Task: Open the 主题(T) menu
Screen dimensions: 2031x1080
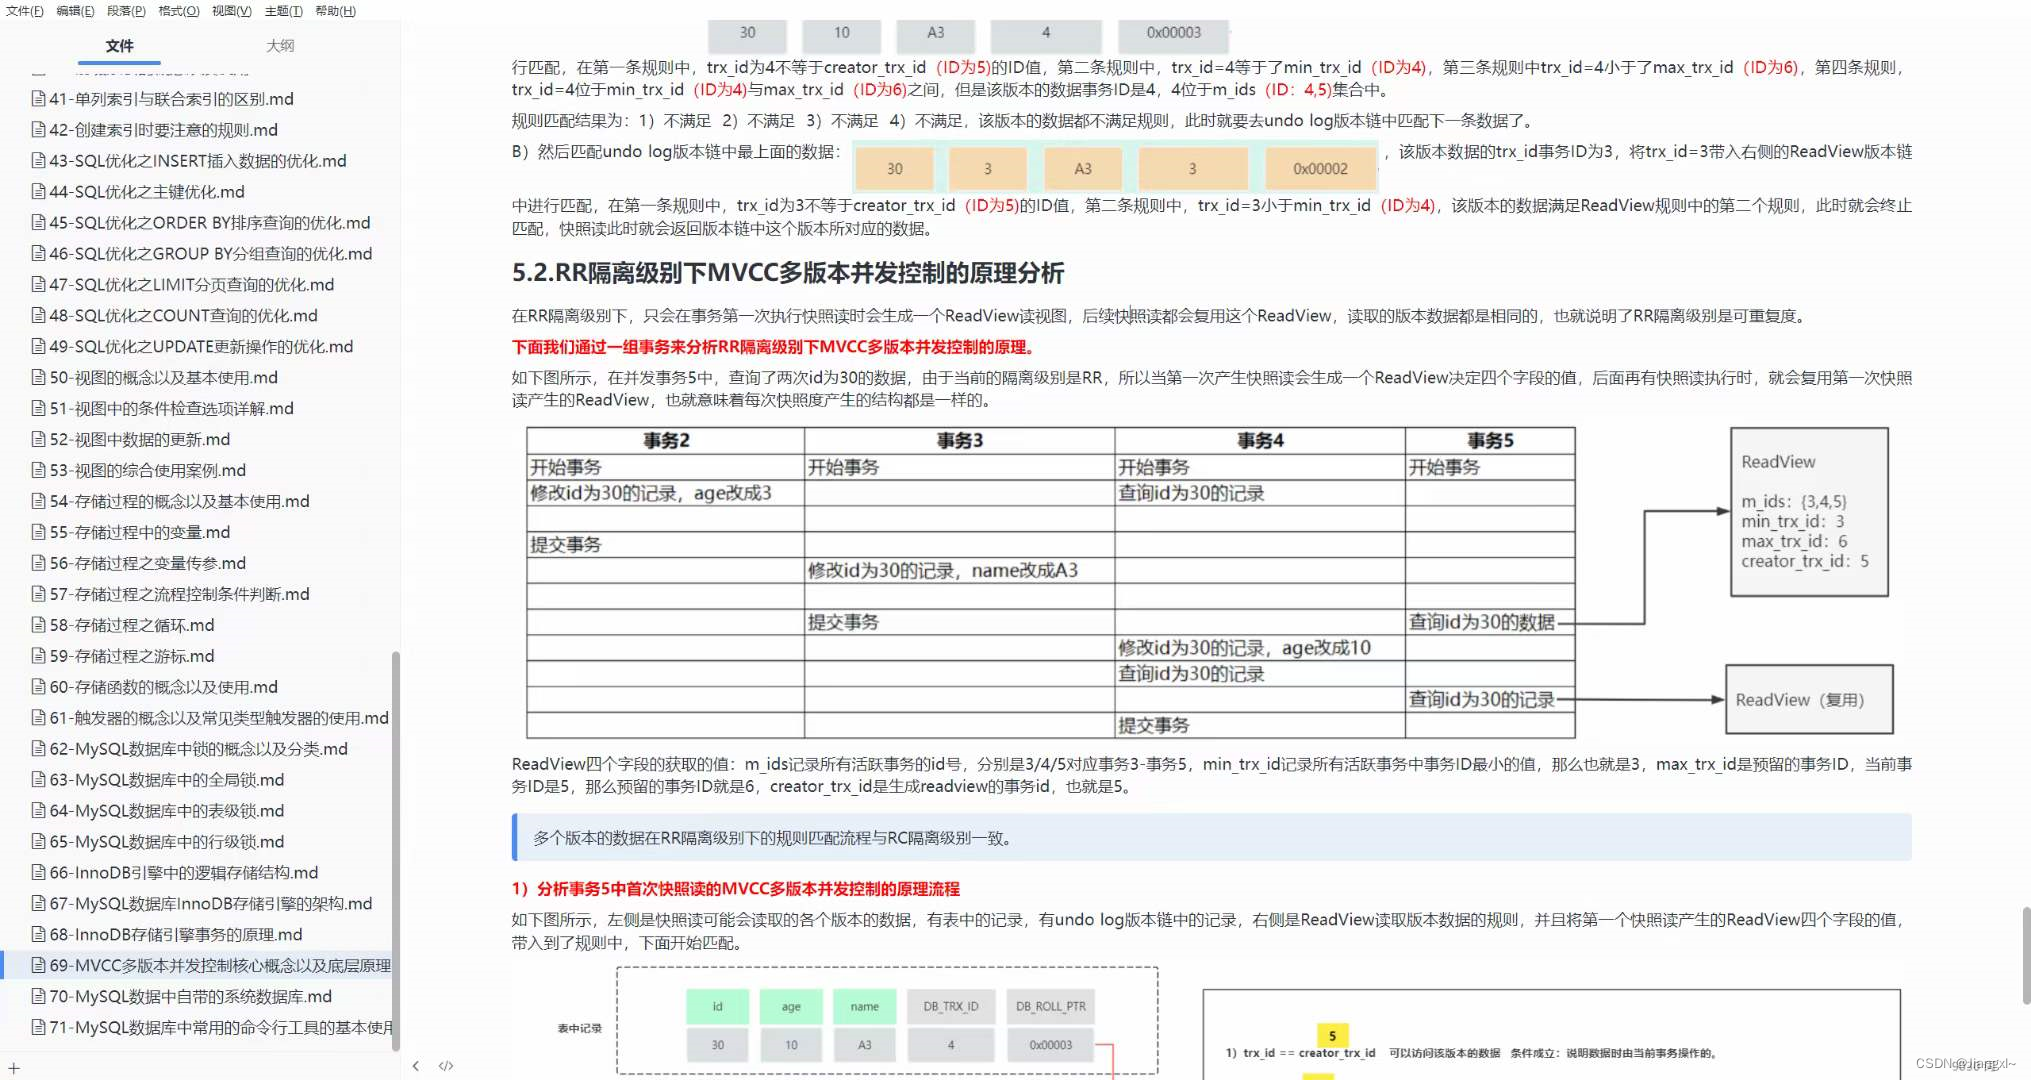Action: (283, 11)
